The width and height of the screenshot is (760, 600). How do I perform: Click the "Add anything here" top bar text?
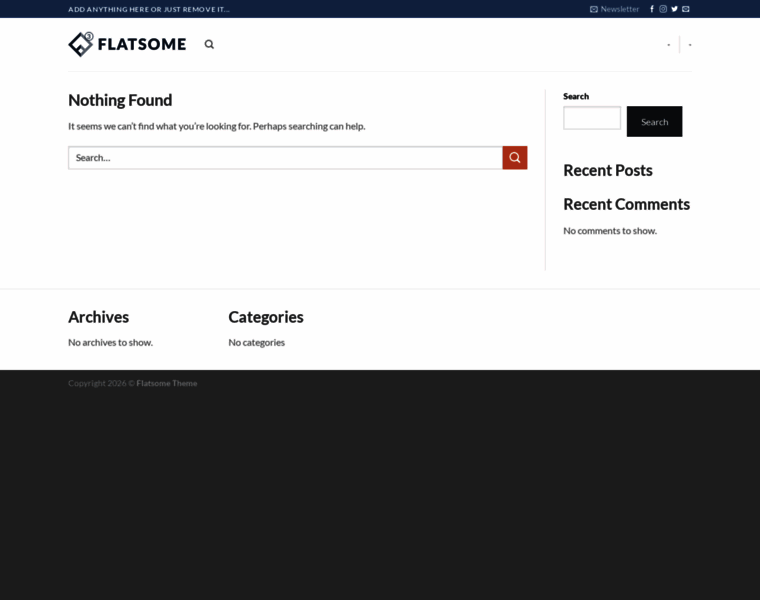(148, 9)
